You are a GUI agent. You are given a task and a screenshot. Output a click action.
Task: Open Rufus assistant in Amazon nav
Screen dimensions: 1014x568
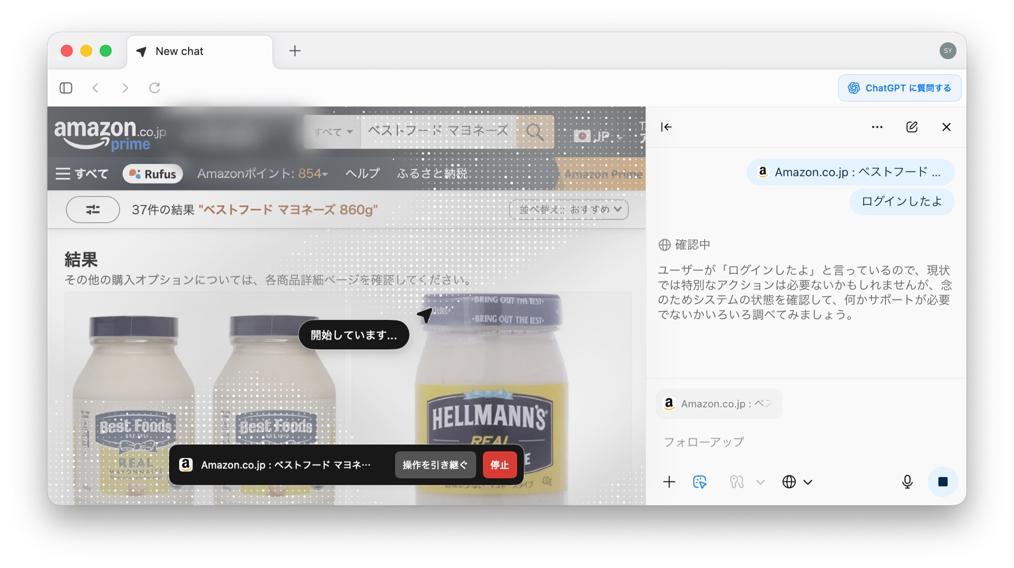click(153, 174)
